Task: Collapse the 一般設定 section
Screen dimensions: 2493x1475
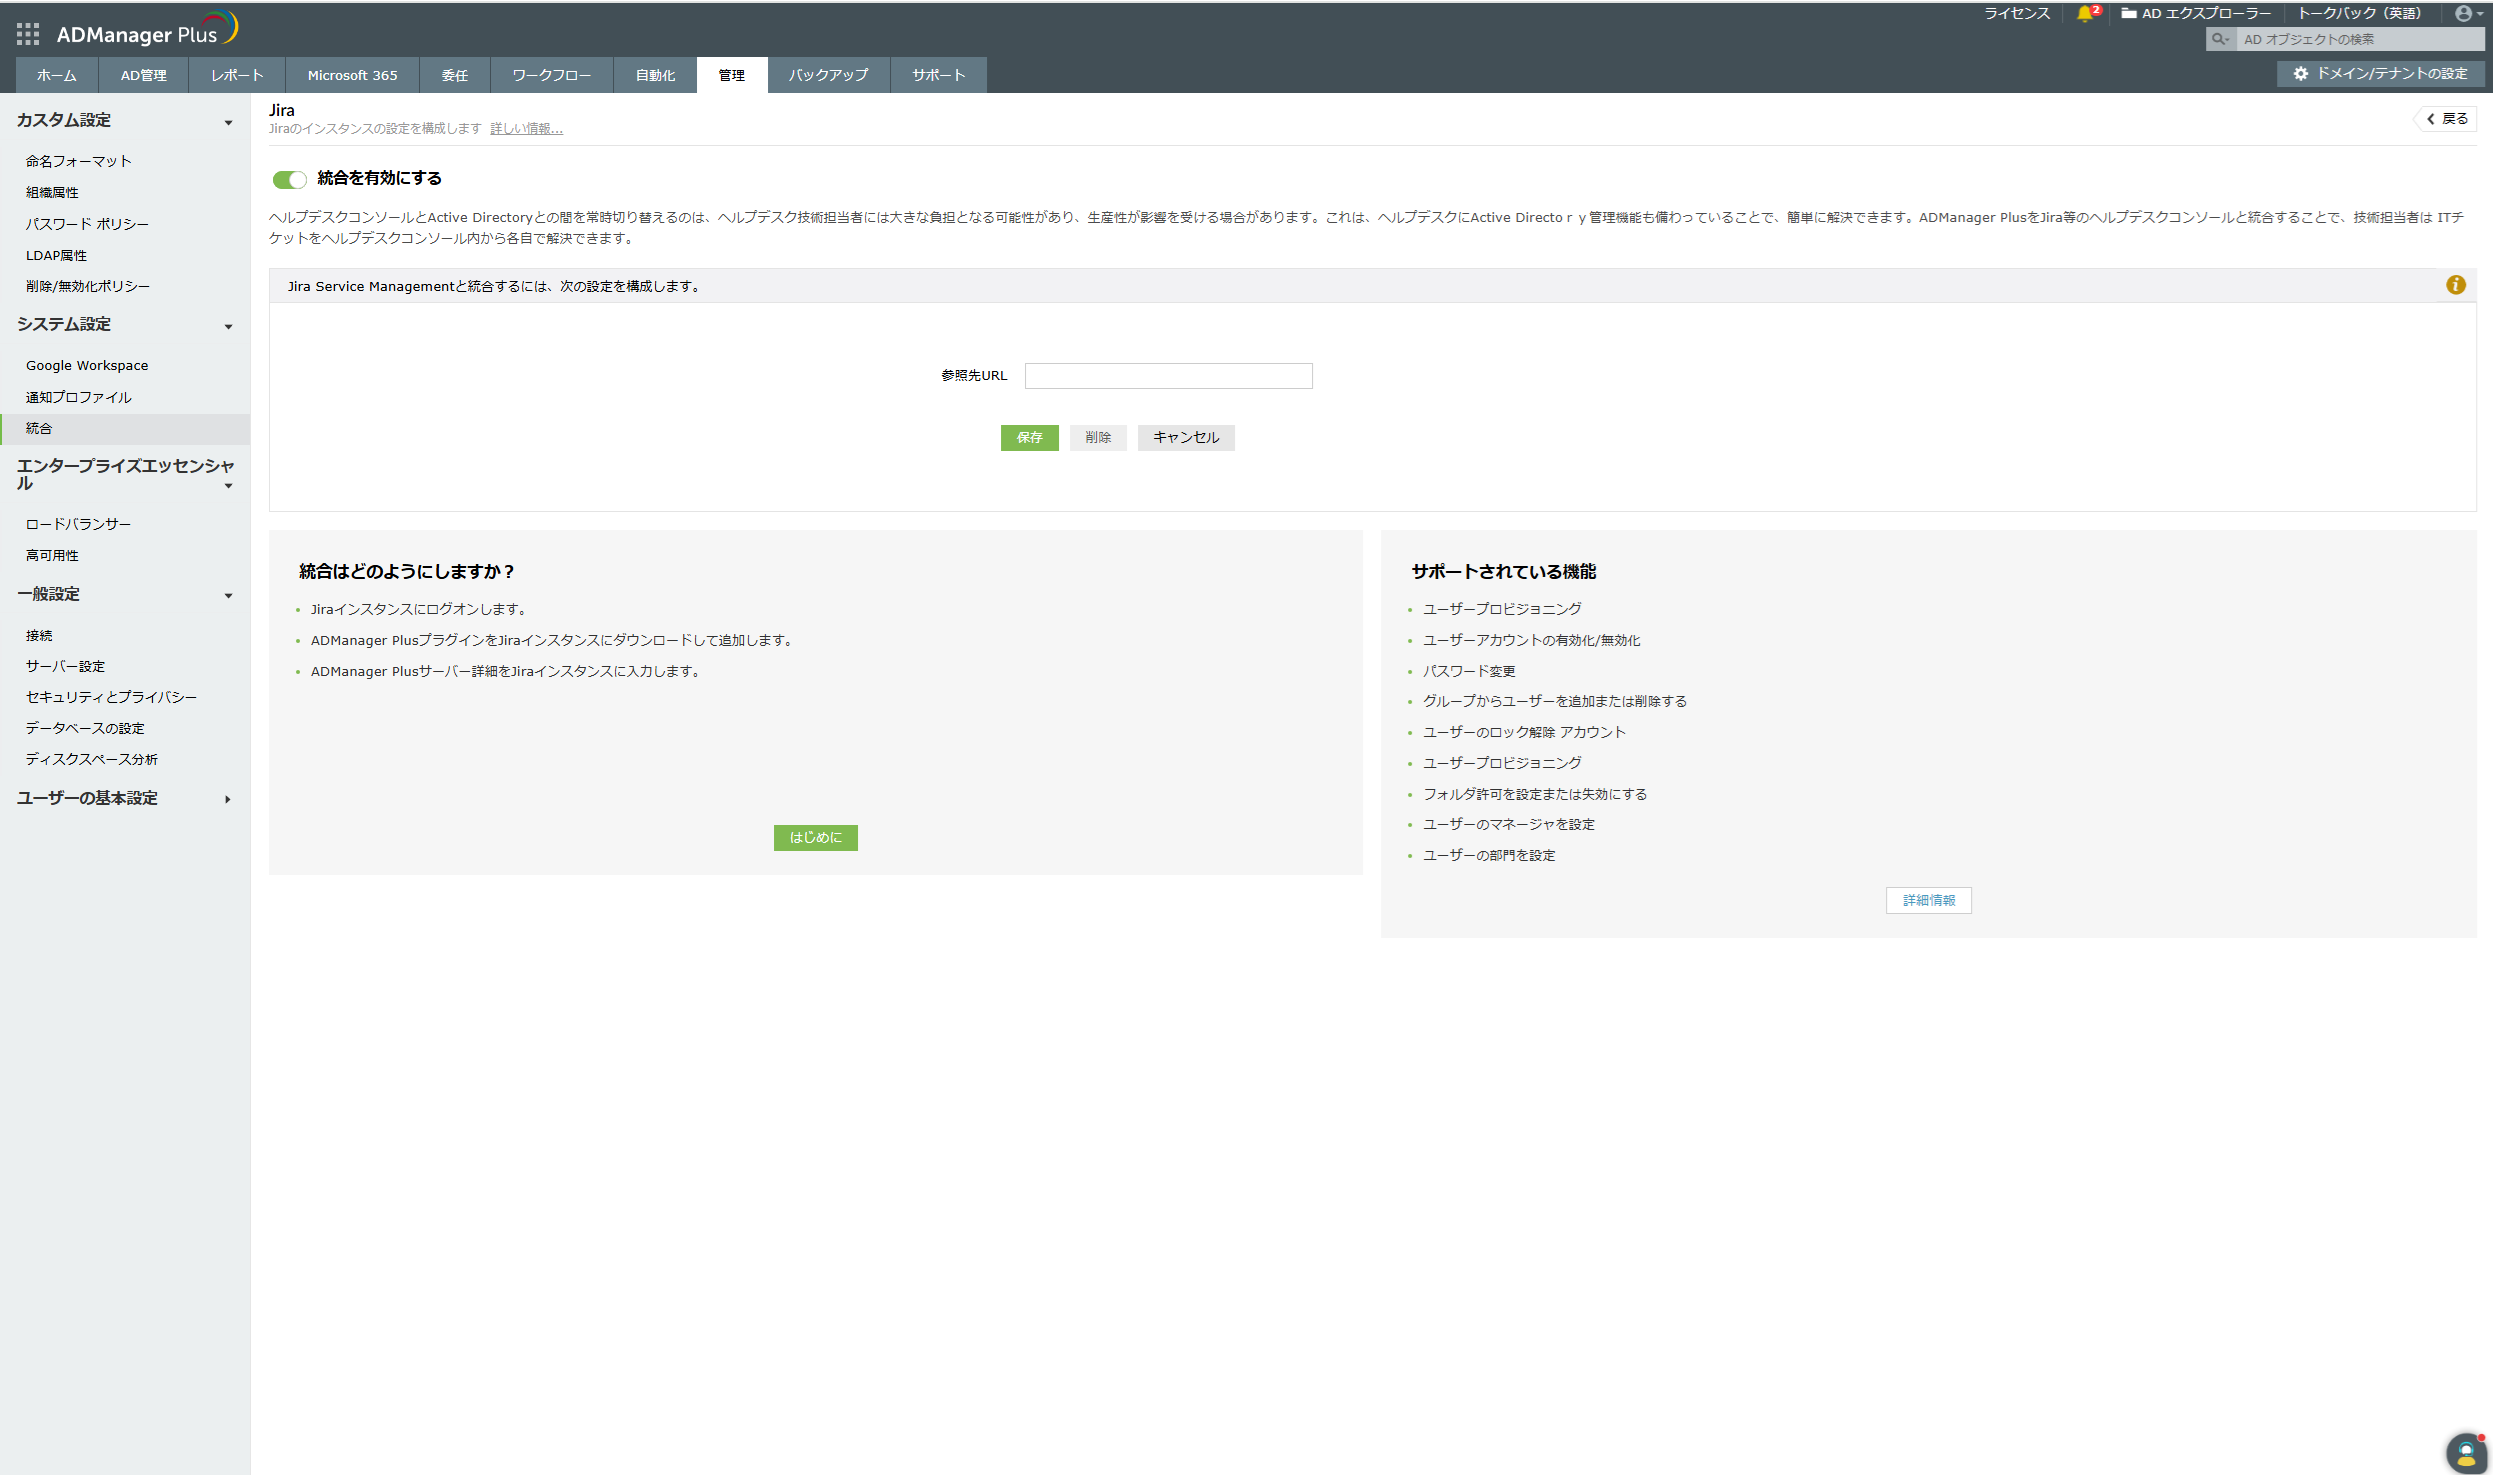Action: [228, 596]
